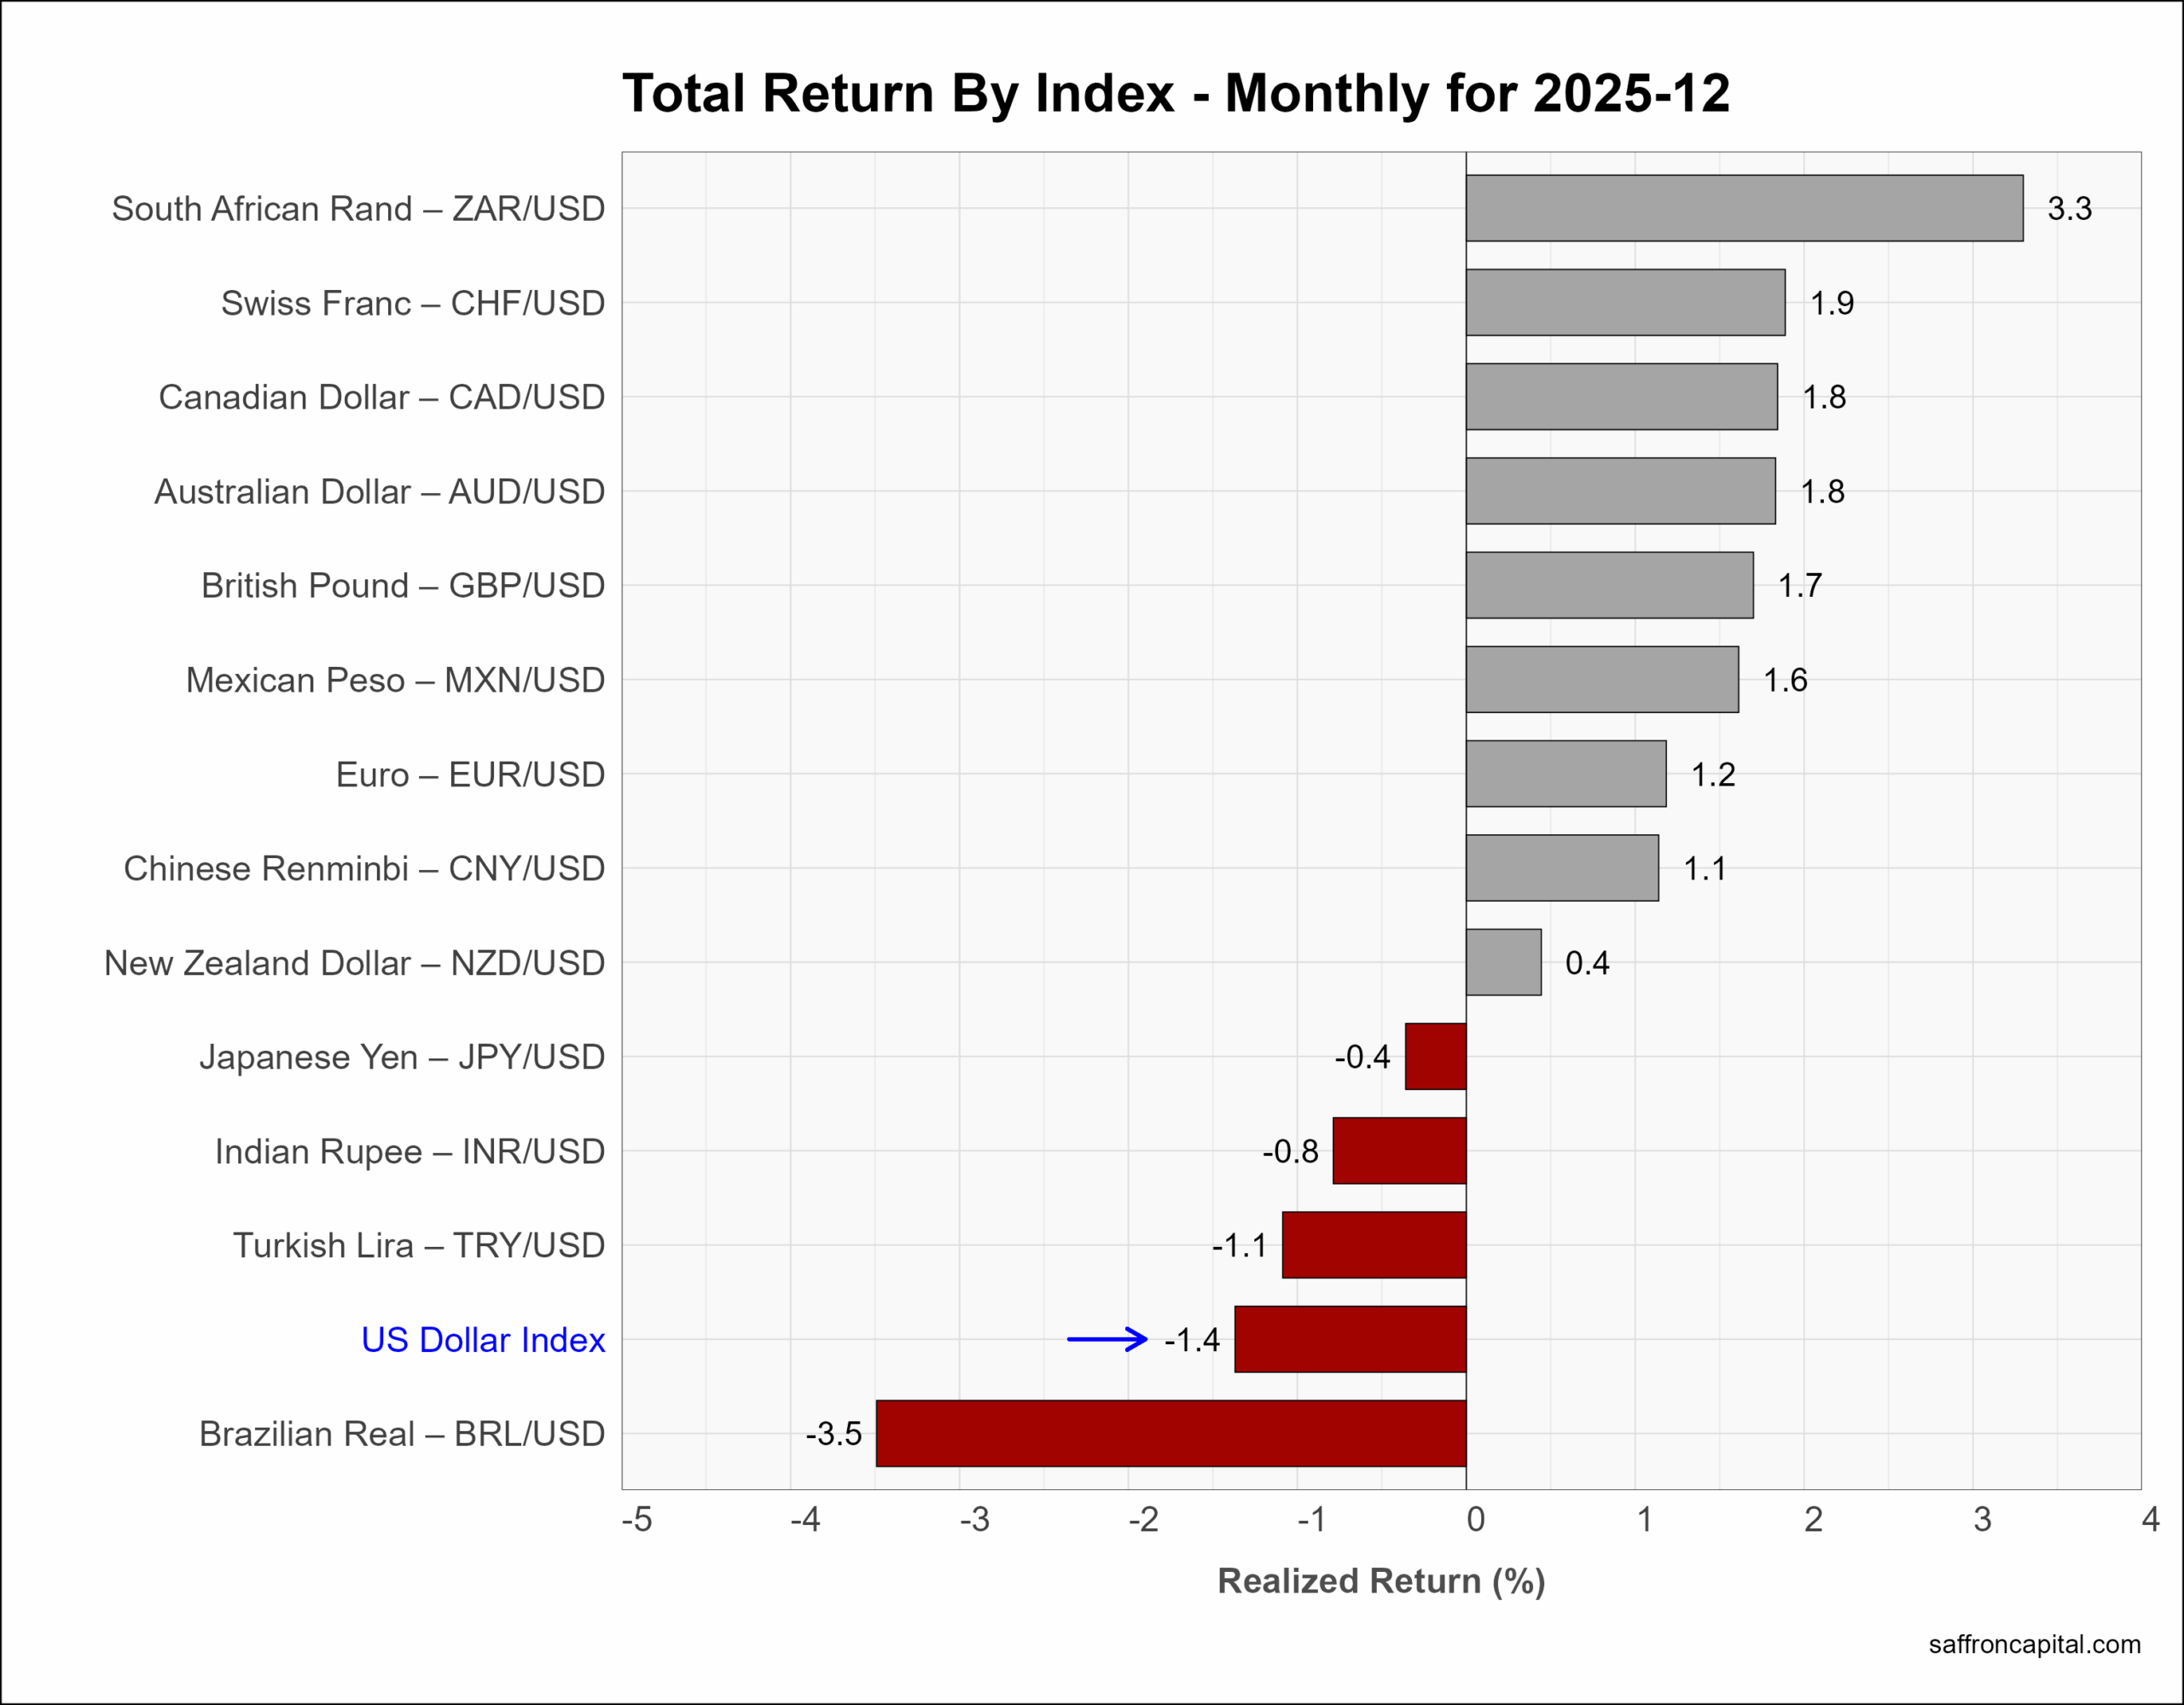2184x1705 pixels.
Task: Click the Mexican Peso – MXN/USD label
Action: tap(395, 680)
